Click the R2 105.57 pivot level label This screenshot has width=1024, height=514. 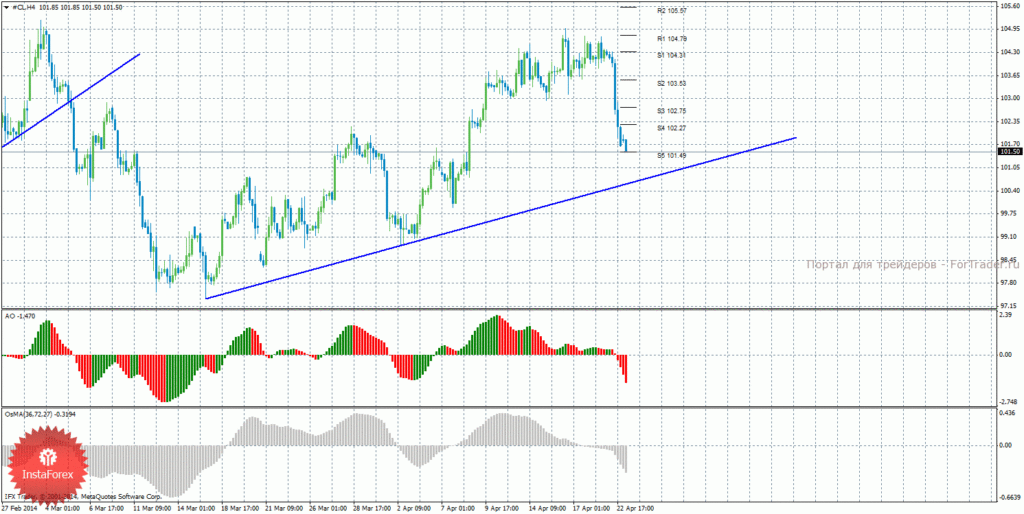pyautogui.click(x=672, y=11)
